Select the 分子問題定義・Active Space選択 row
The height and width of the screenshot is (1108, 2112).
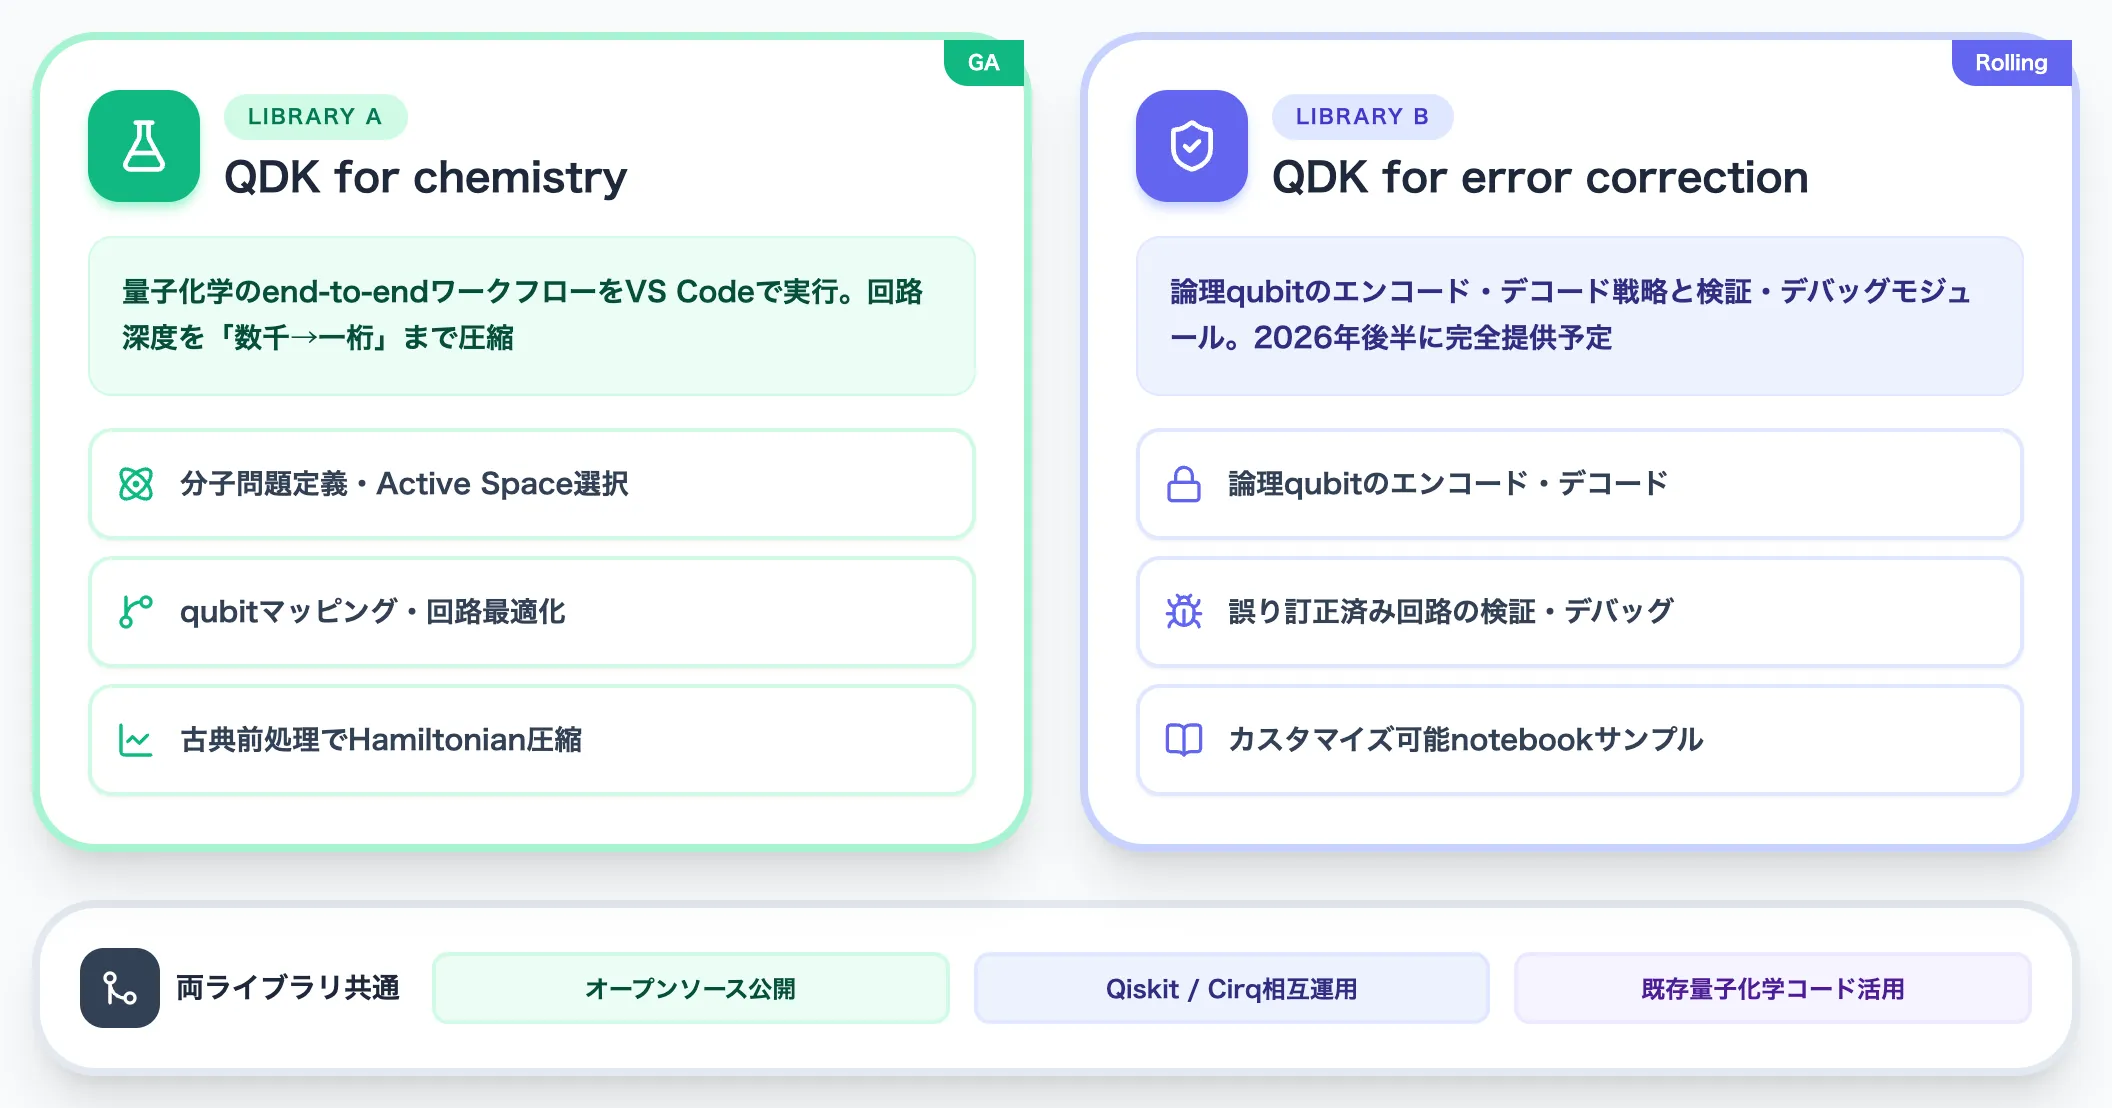coord(532,484)
